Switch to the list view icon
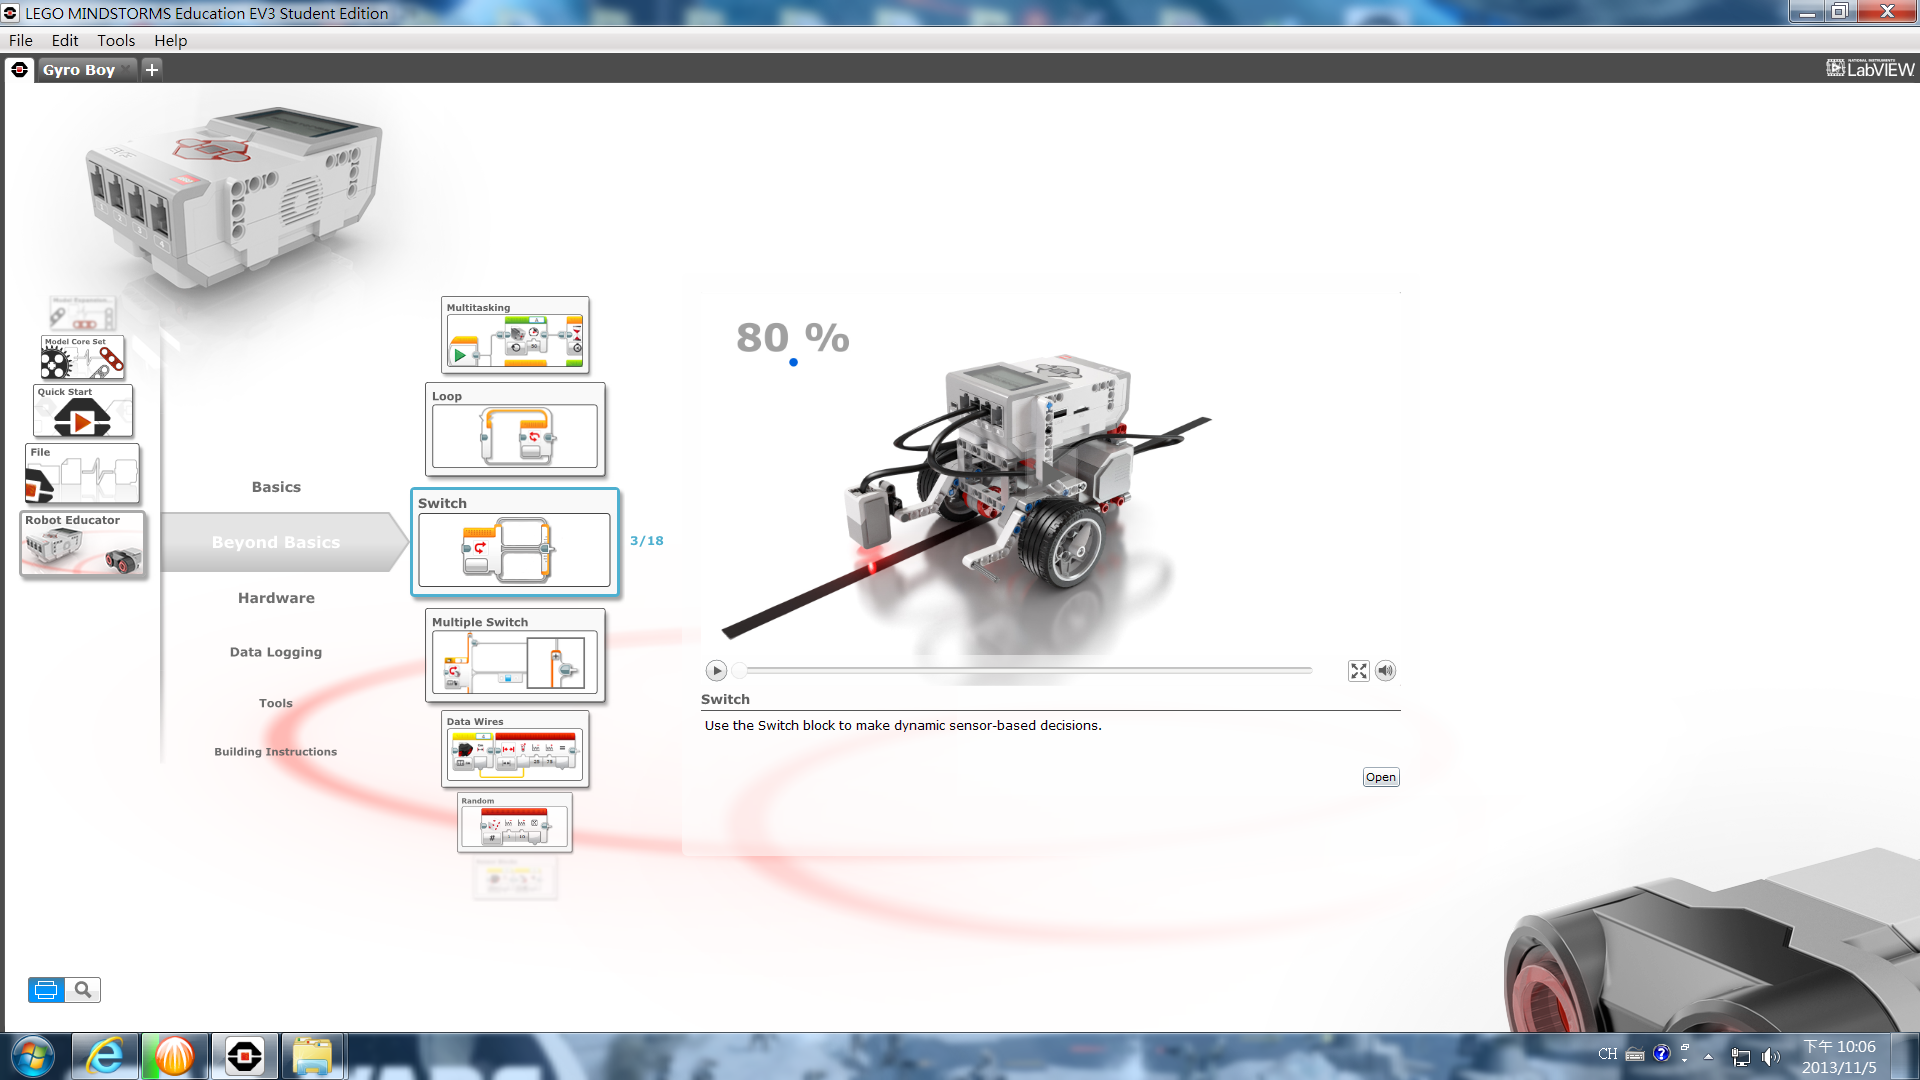Screen dimensions: 1920x1080 click(46, 990)
